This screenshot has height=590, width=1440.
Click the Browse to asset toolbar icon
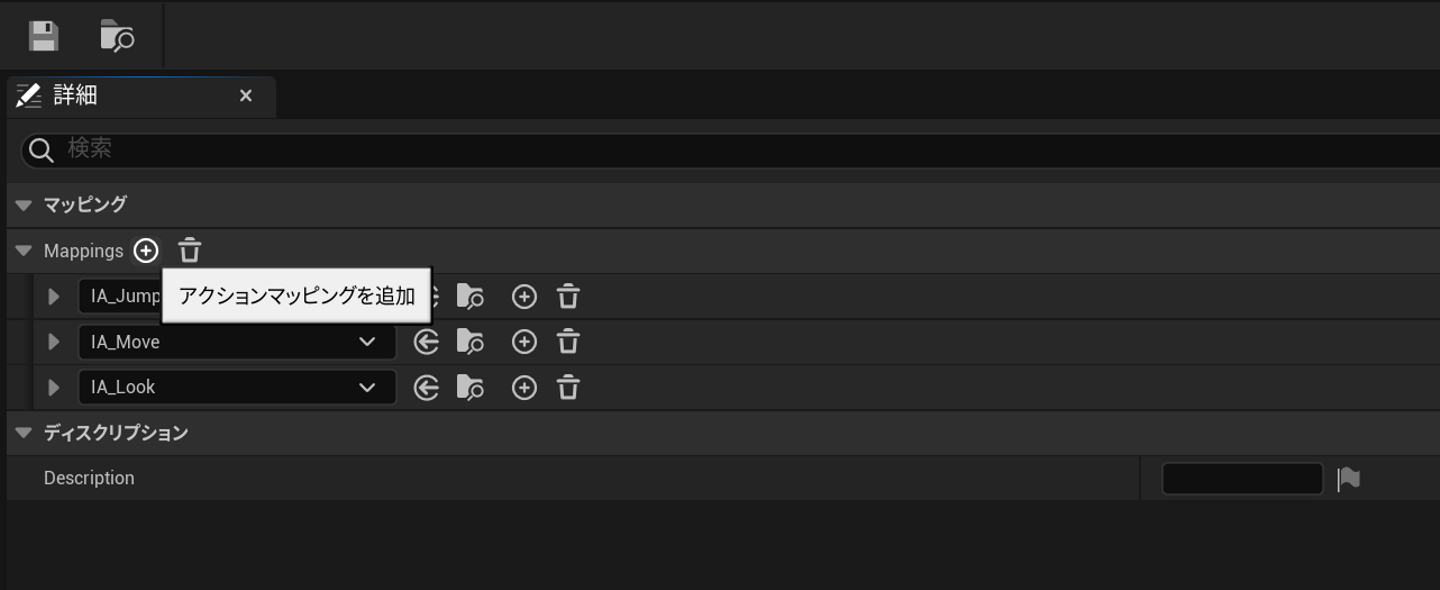[x=117, y=36]
